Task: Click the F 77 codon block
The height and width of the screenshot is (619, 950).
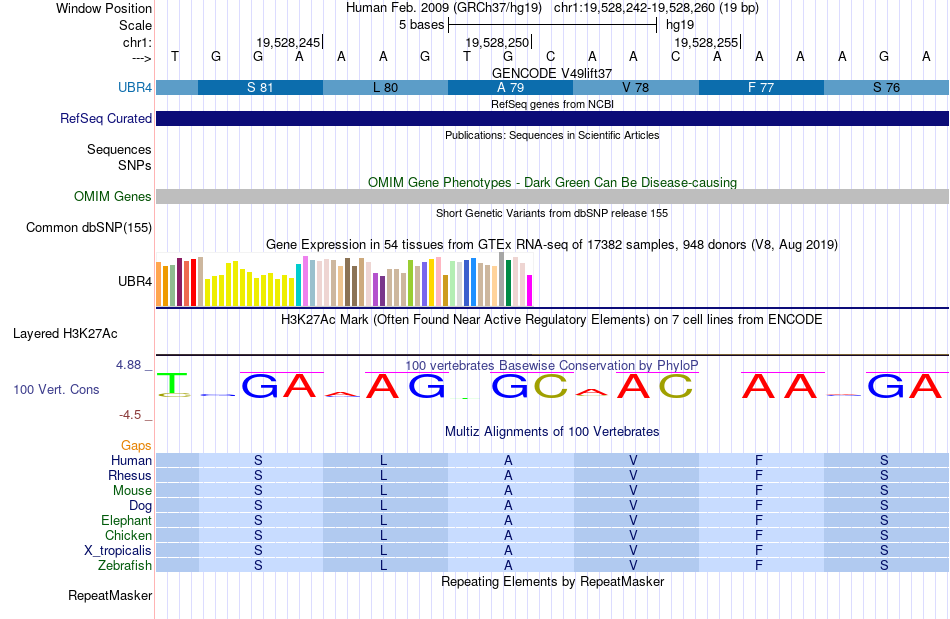Action: coord(762,87)
